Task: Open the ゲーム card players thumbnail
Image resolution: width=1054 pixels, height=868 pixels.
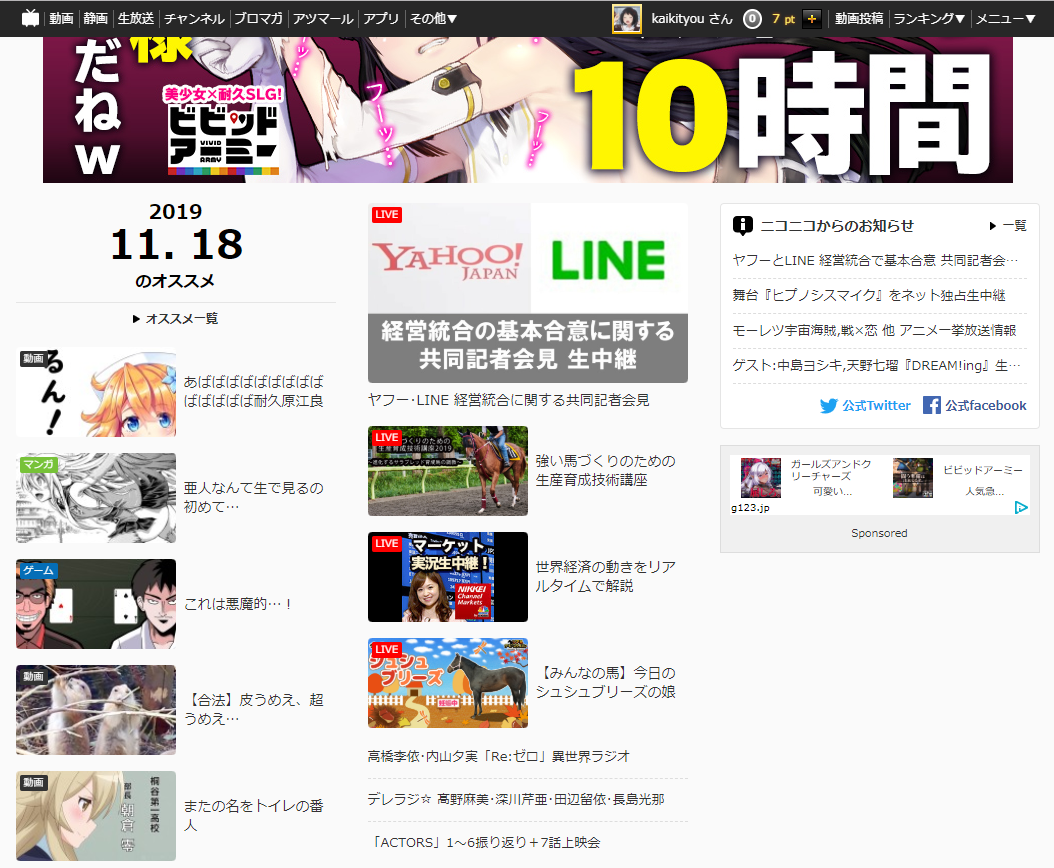Action: pyautogui.click(x=96, y=604)
